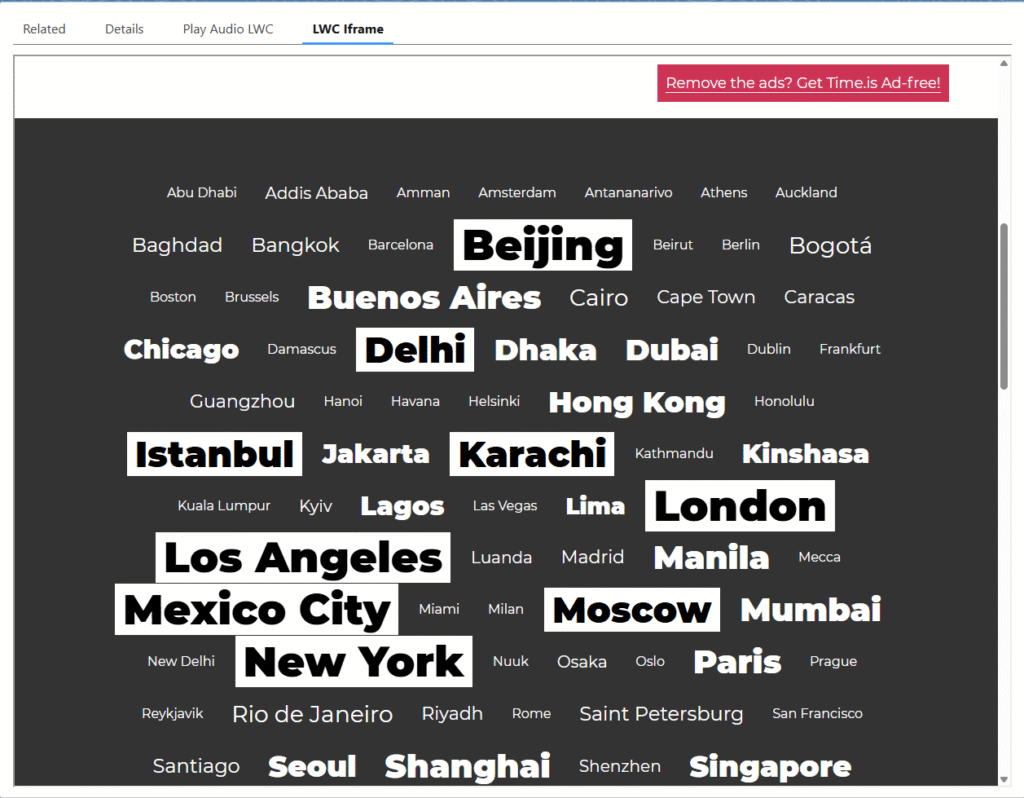The image size is (1024, 798).
Task: Click the Remove the ads banner
Action: pyautogui.click(x=803, y=83)
